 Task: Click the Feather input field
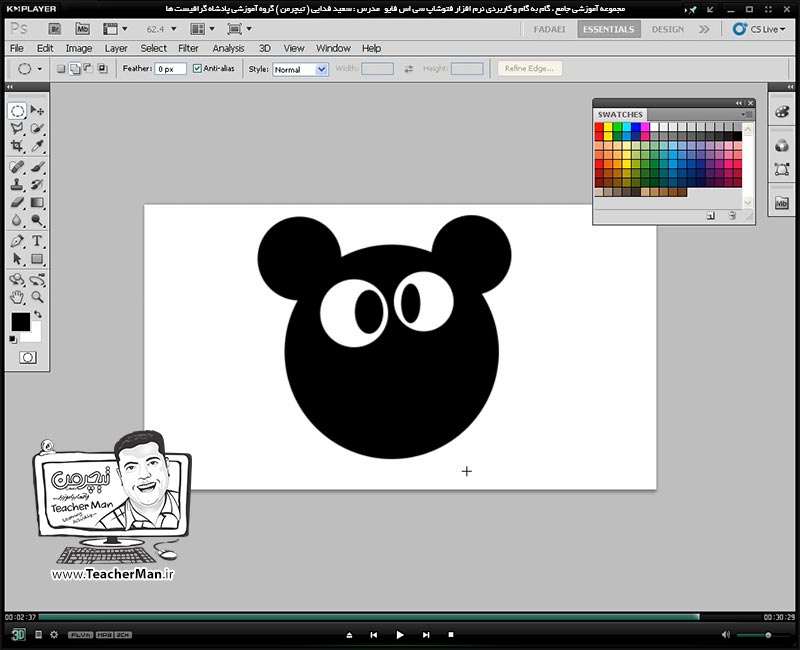170,69
